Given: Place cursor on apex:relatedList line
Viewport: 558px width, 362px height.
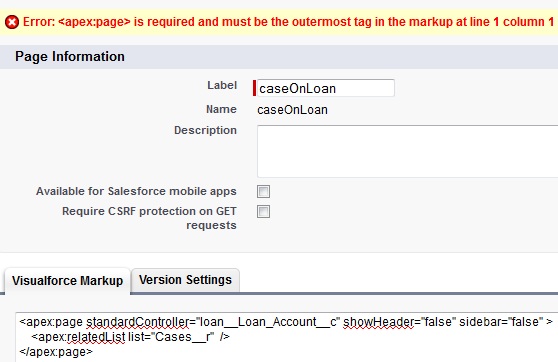Looking at the screenshot, I should tap(130, 337).
